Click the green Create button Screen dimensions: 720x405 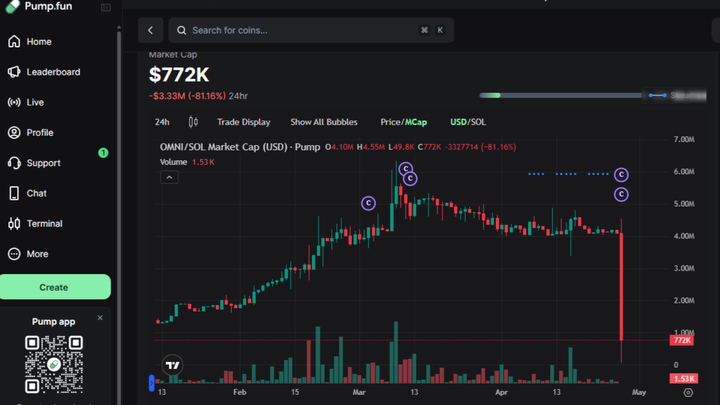point(54,287)
